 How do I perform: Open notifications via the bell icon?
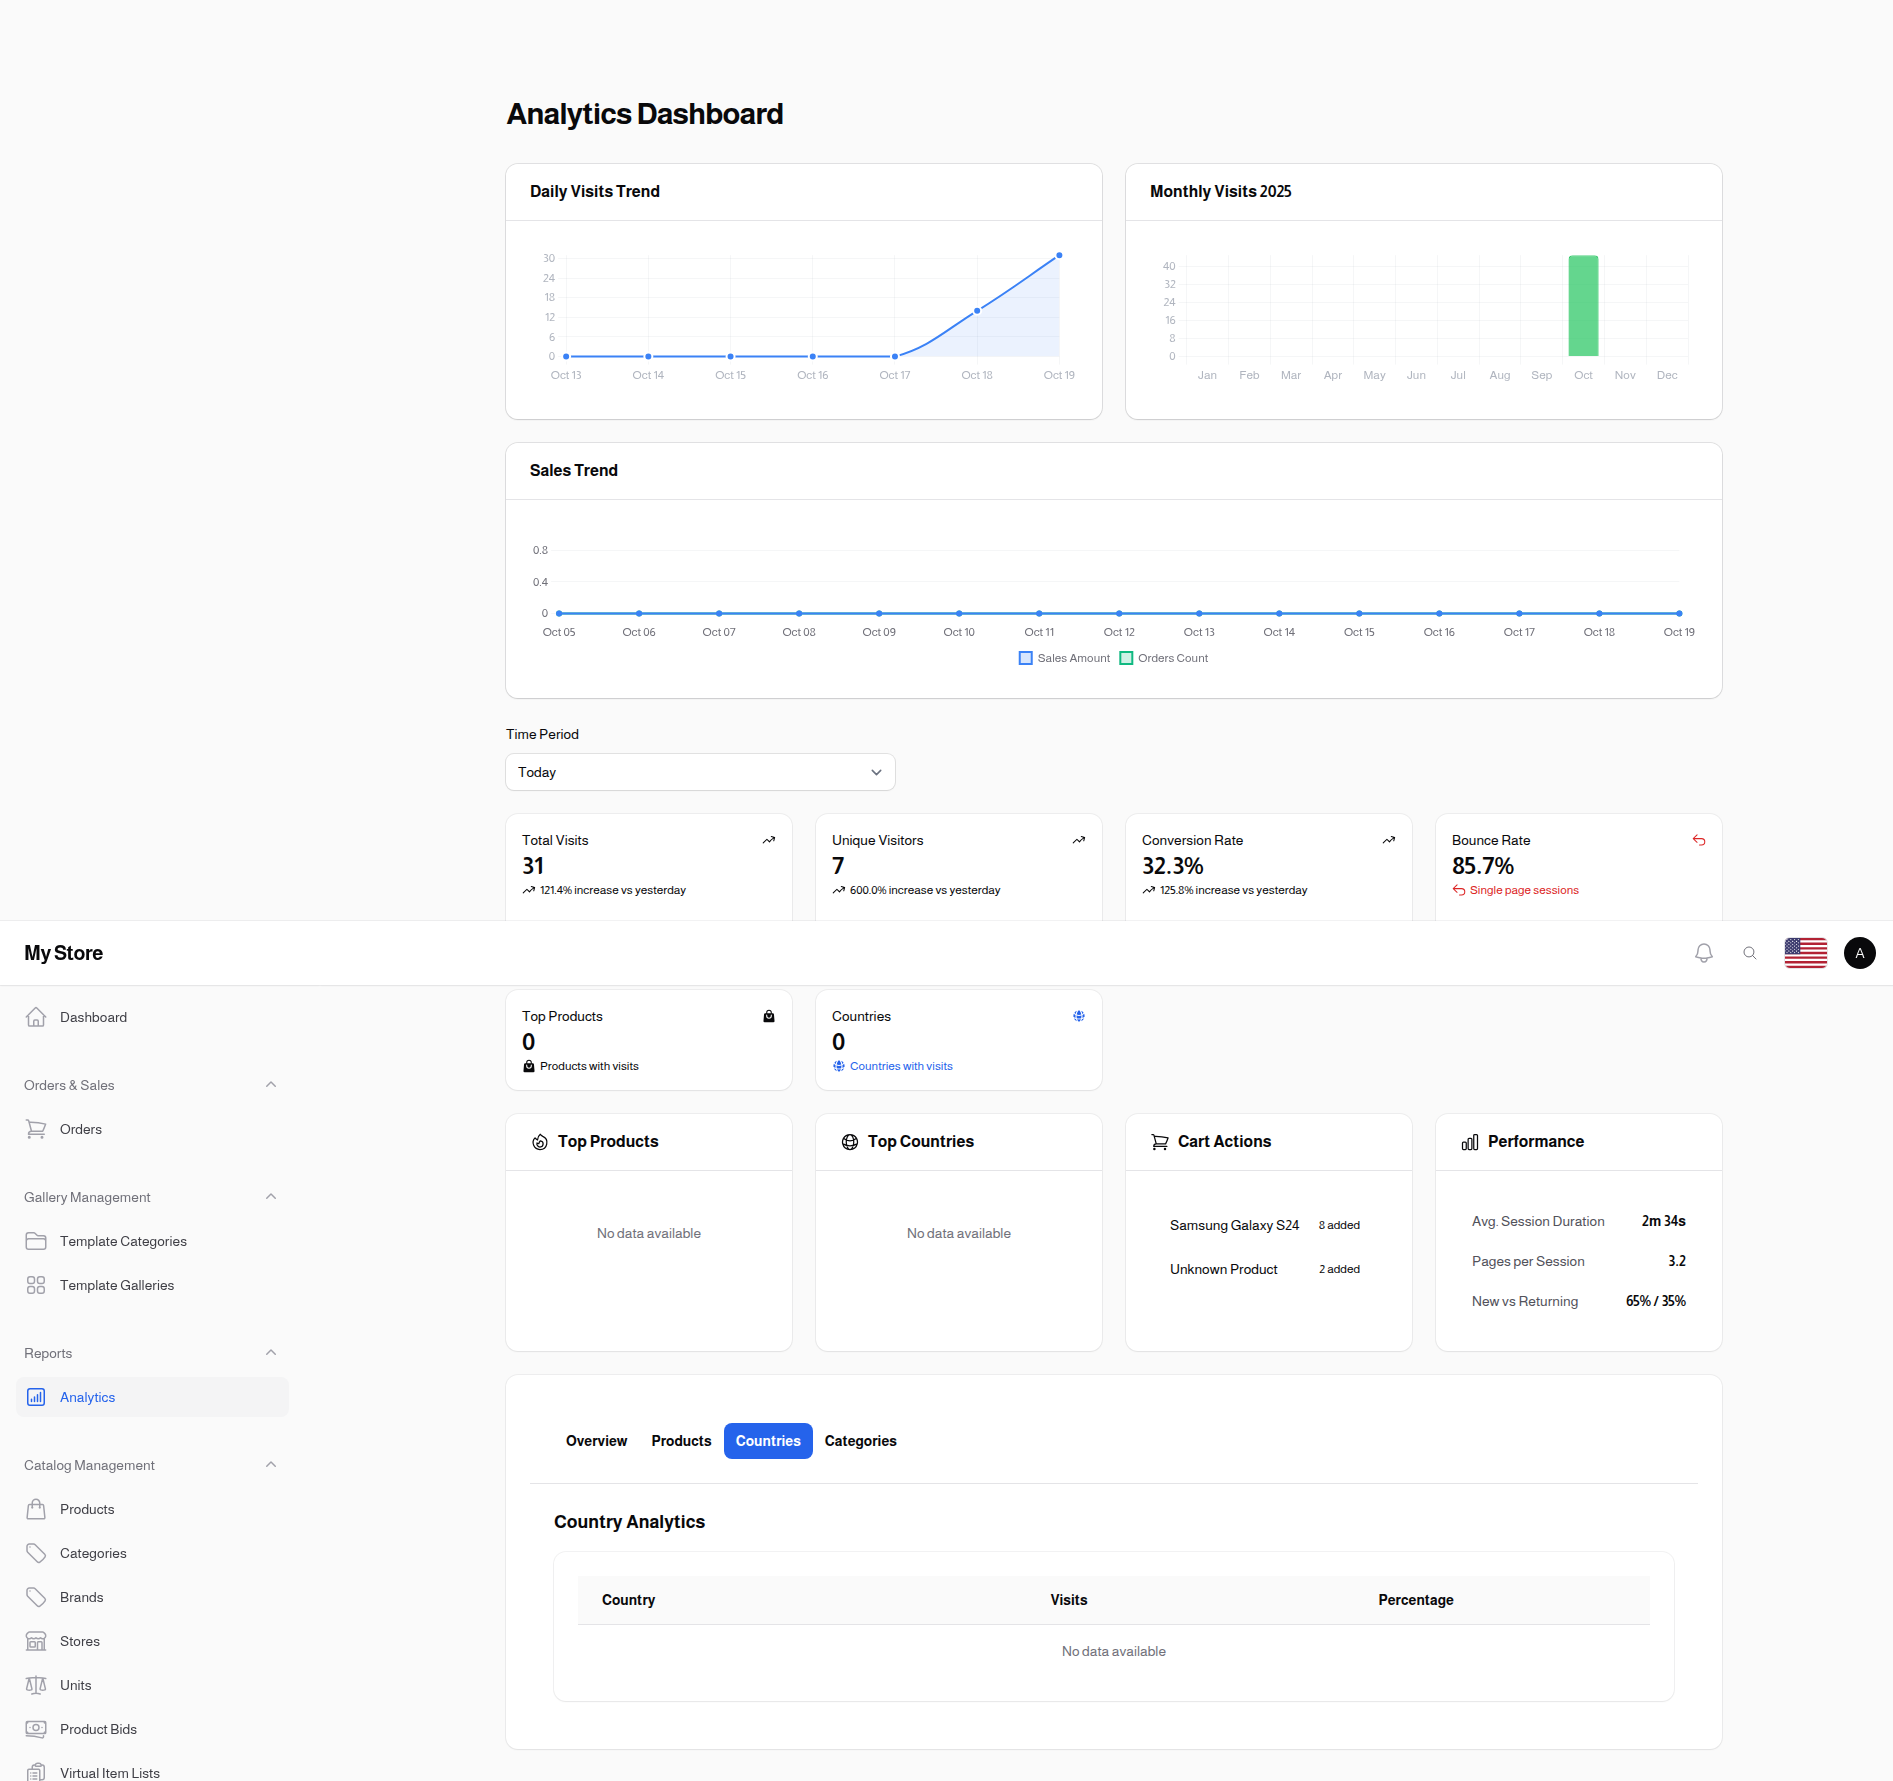1703,952
